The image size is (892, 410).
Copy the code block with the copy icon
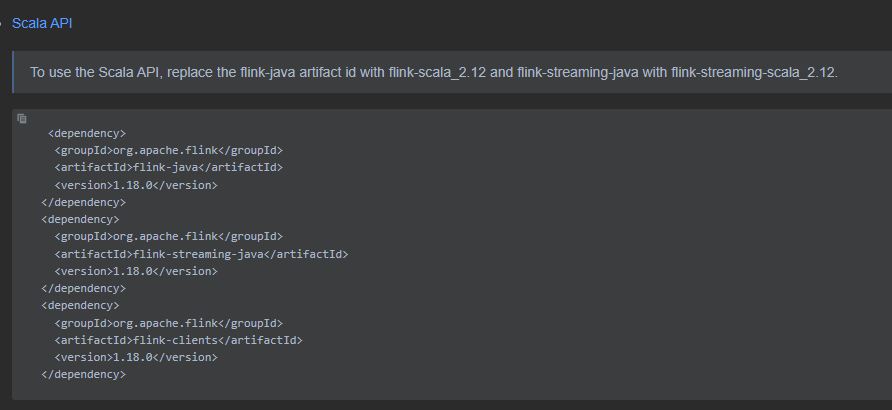pos(22,118)
